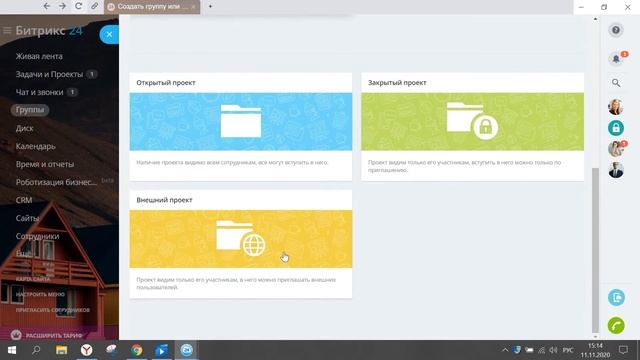This screenshot has width=640, height=360.
Task: Open Календарь in the left menu
Action: pyautogui.click(x=36, y=146)
